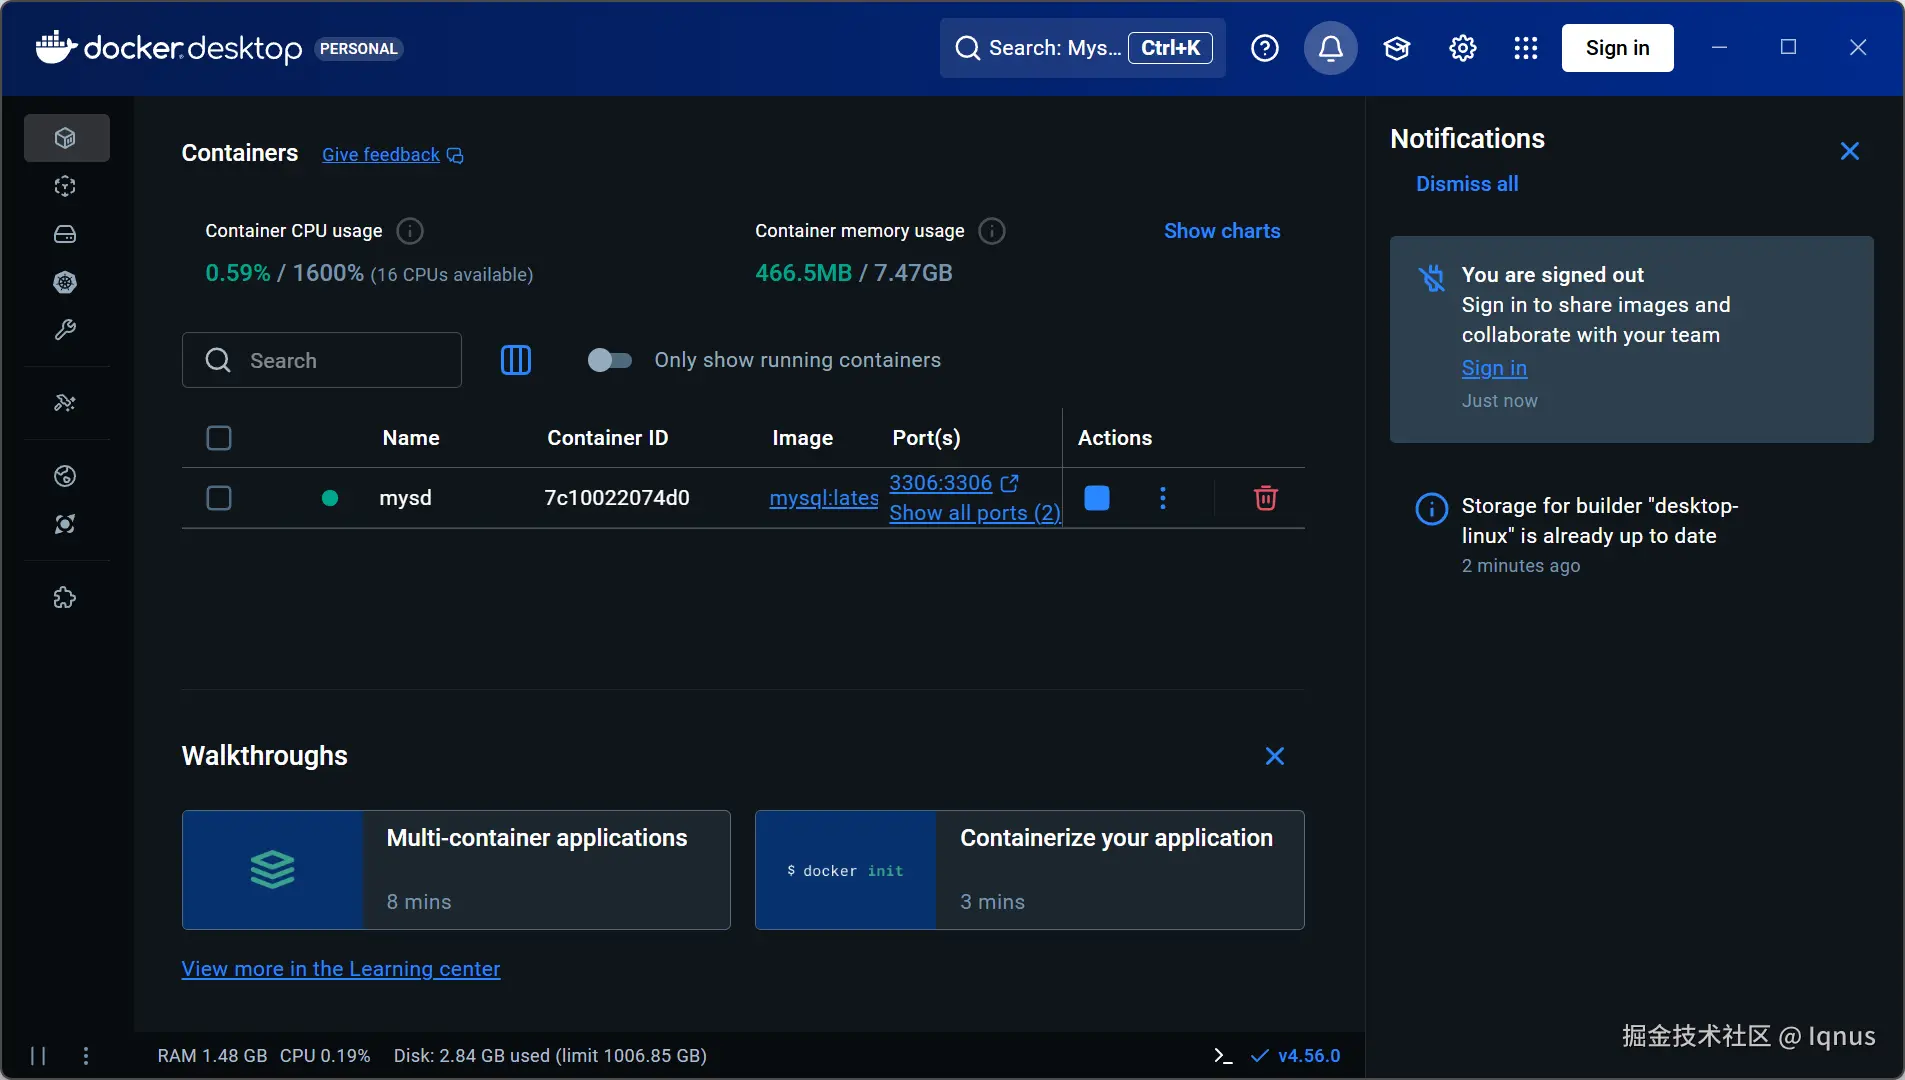Select the Storage for builder notification

1632,535
